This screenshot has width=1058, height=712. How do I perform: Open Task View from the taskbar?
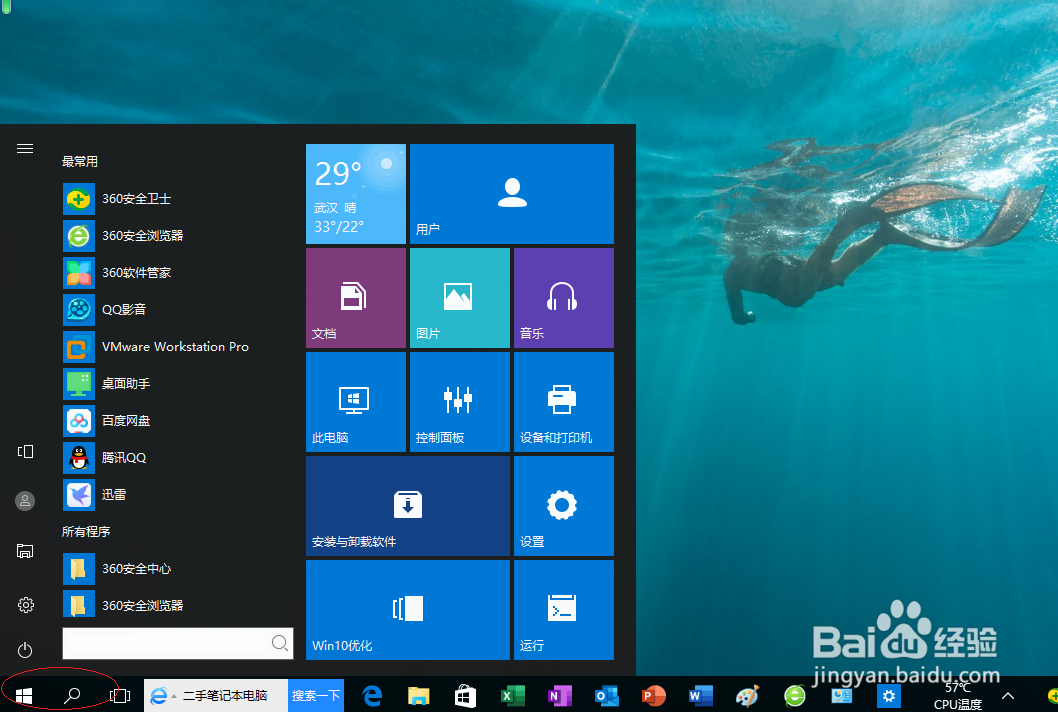click(119, 695)
